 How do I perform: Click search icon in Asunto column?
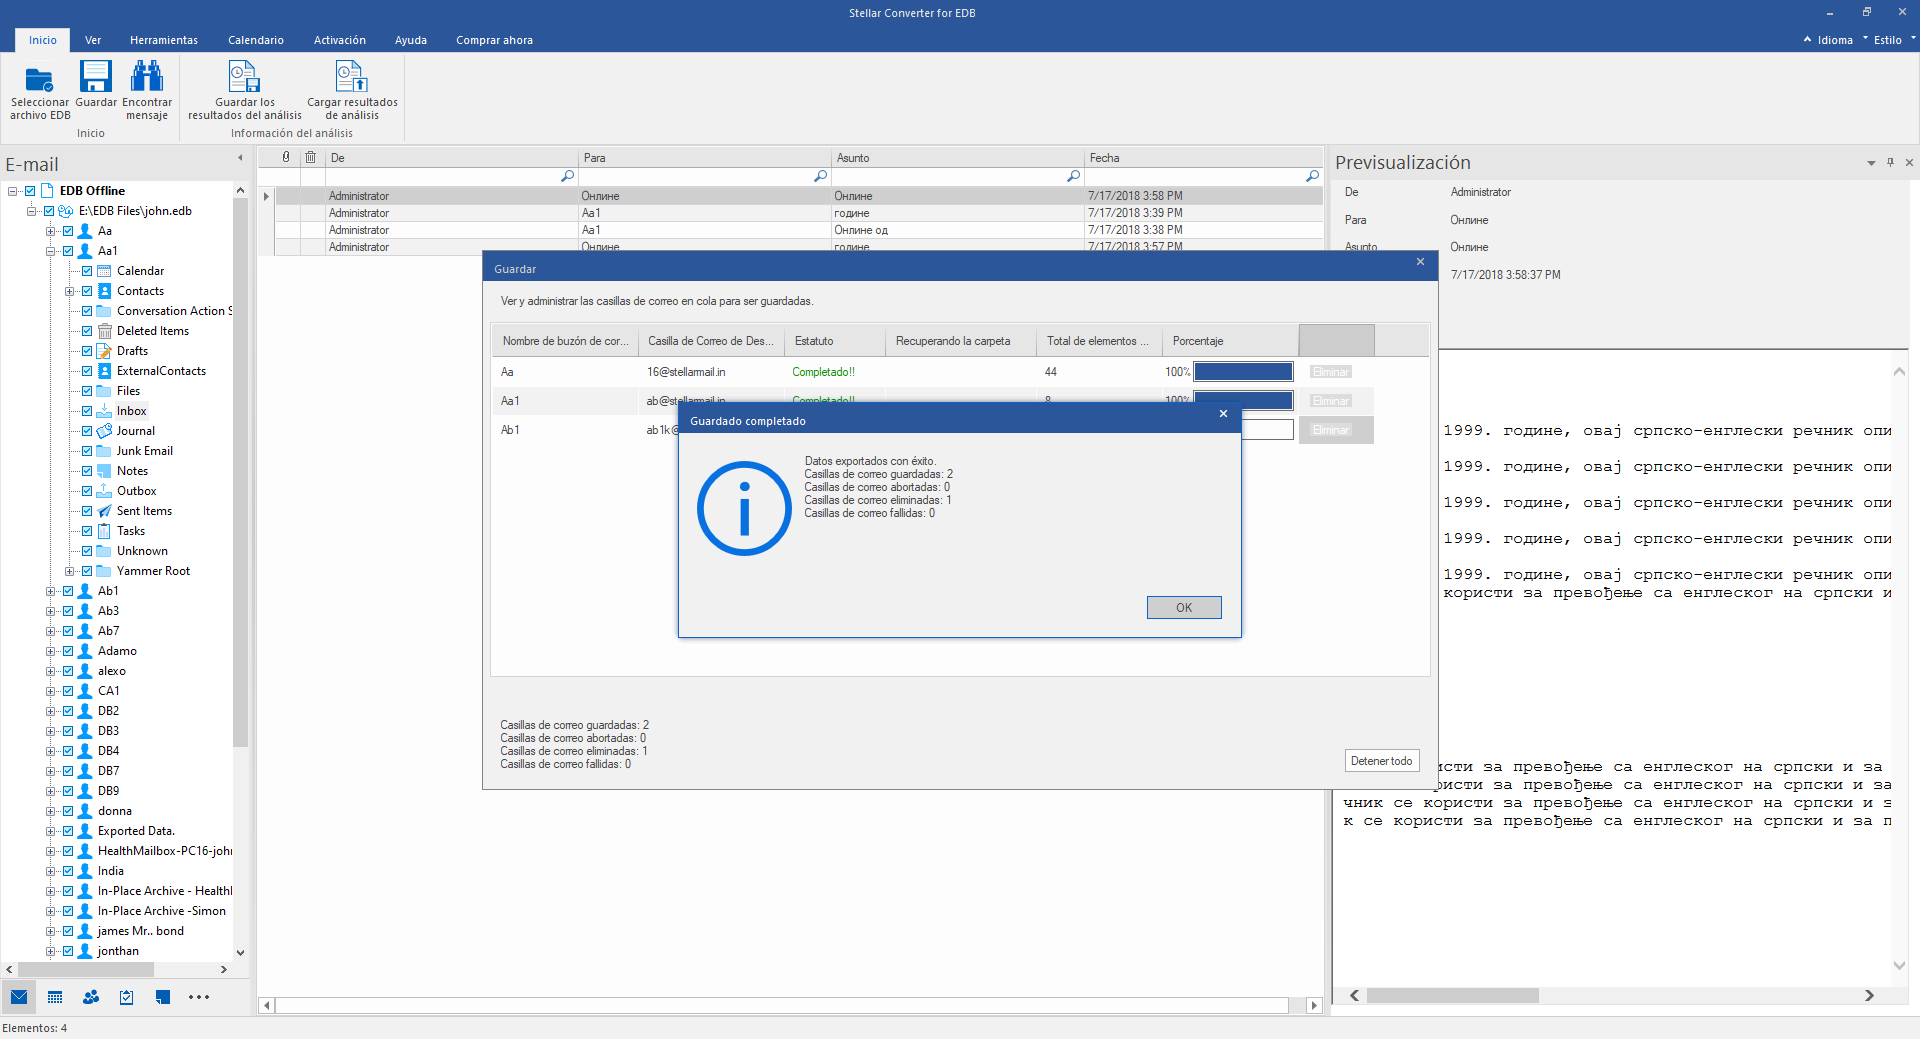(1074, 176)
